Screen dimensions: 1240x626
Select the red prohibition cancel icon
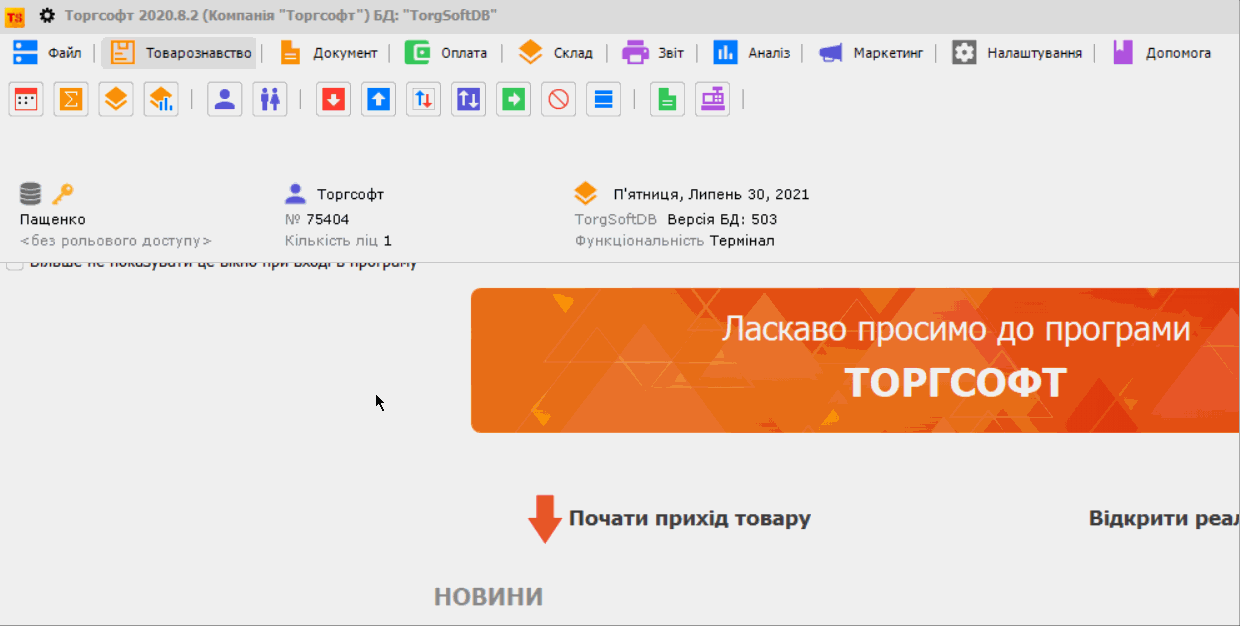coord(557,99)
